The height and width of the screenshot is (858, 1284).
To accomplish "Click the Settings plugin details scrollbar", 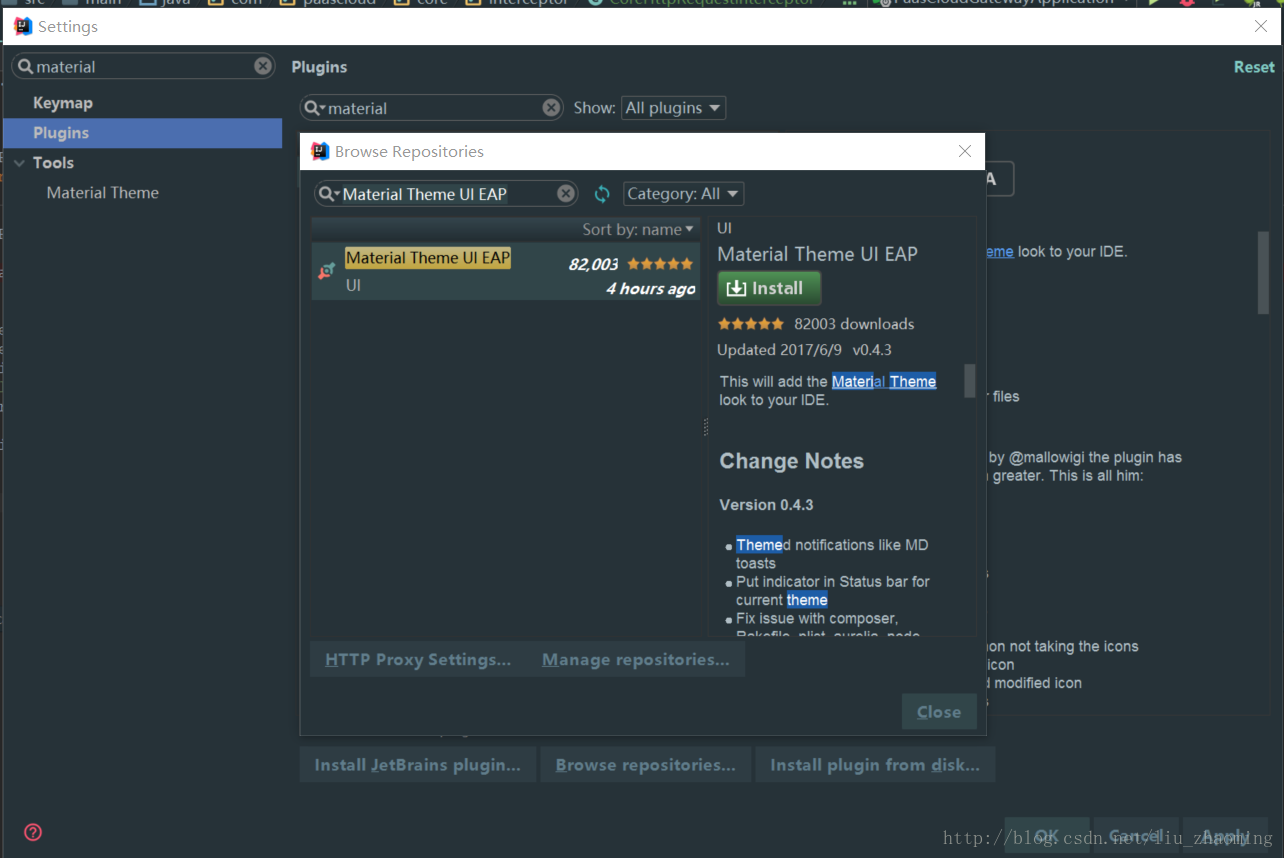I will point(1263,273).
